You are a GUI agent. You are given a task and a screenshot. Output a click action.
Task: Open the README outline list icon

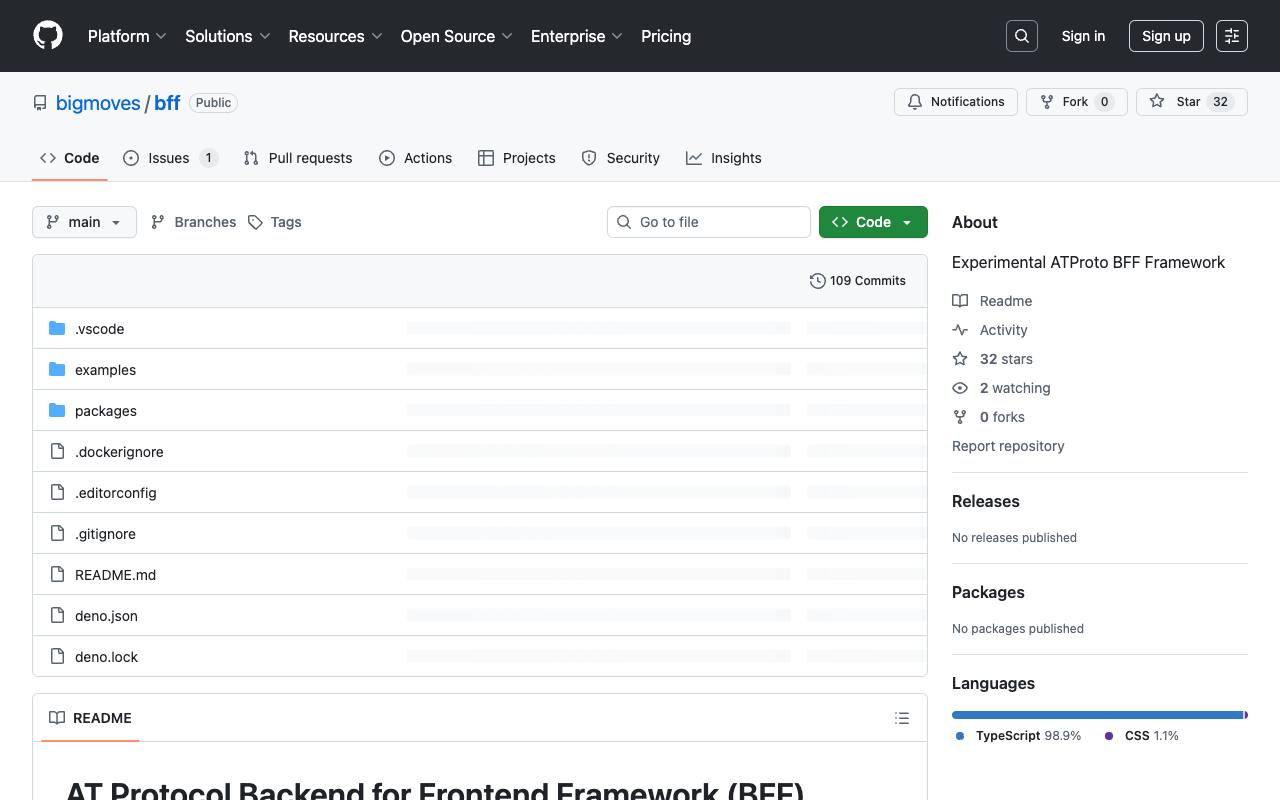click(x=902, y=718)
